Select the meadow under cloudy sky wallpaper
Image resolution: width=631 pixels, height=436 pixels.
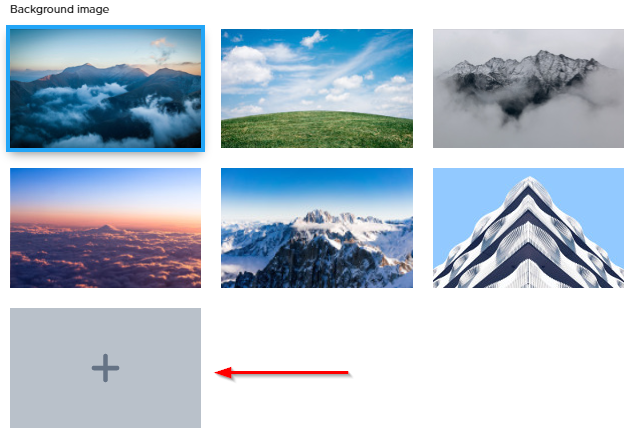point(317,88)
